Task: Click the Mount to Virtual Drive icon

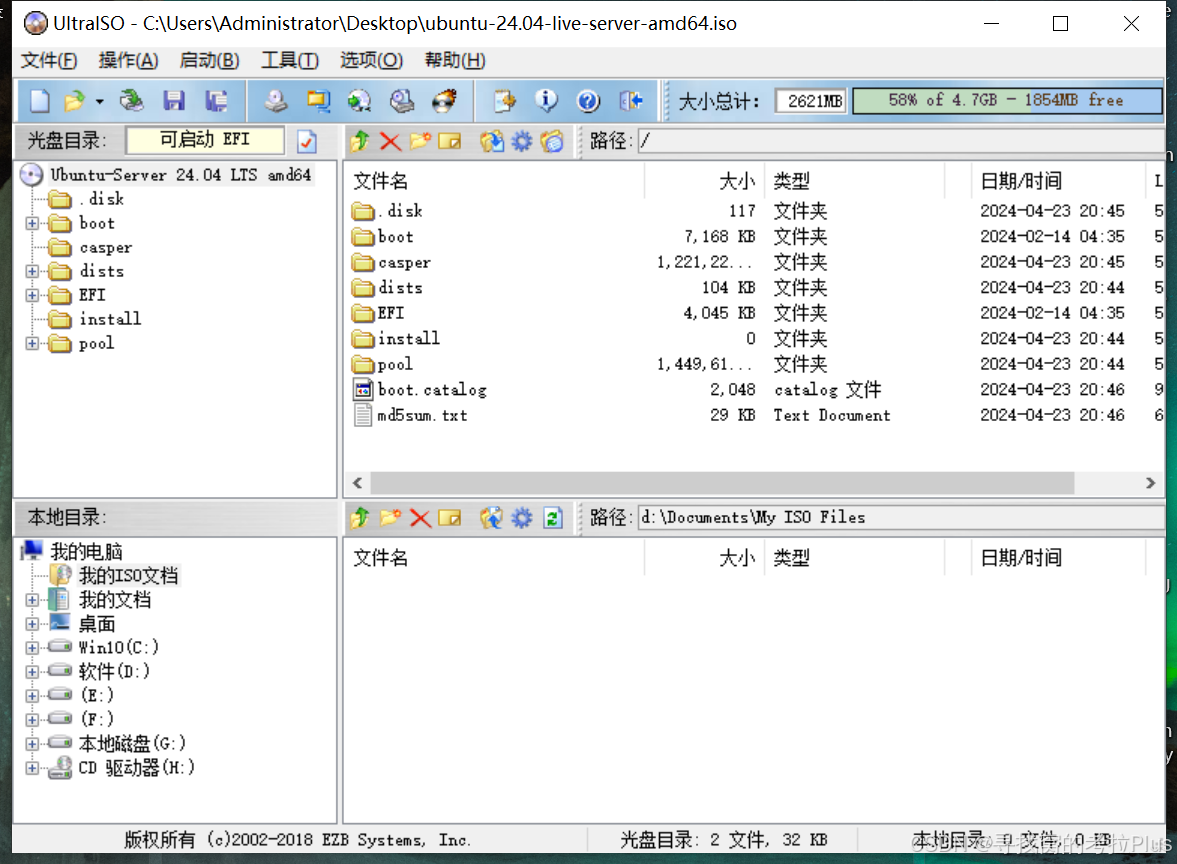Action: pyautogui.click(x=402, y=101)
